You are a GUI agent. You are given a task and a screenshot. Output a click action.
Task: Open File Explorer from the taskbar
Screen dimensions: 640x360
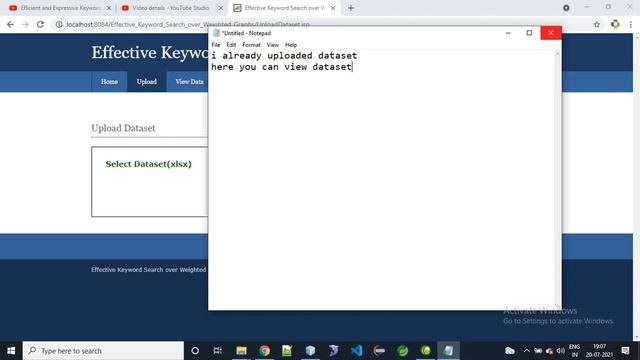point(241,351)
